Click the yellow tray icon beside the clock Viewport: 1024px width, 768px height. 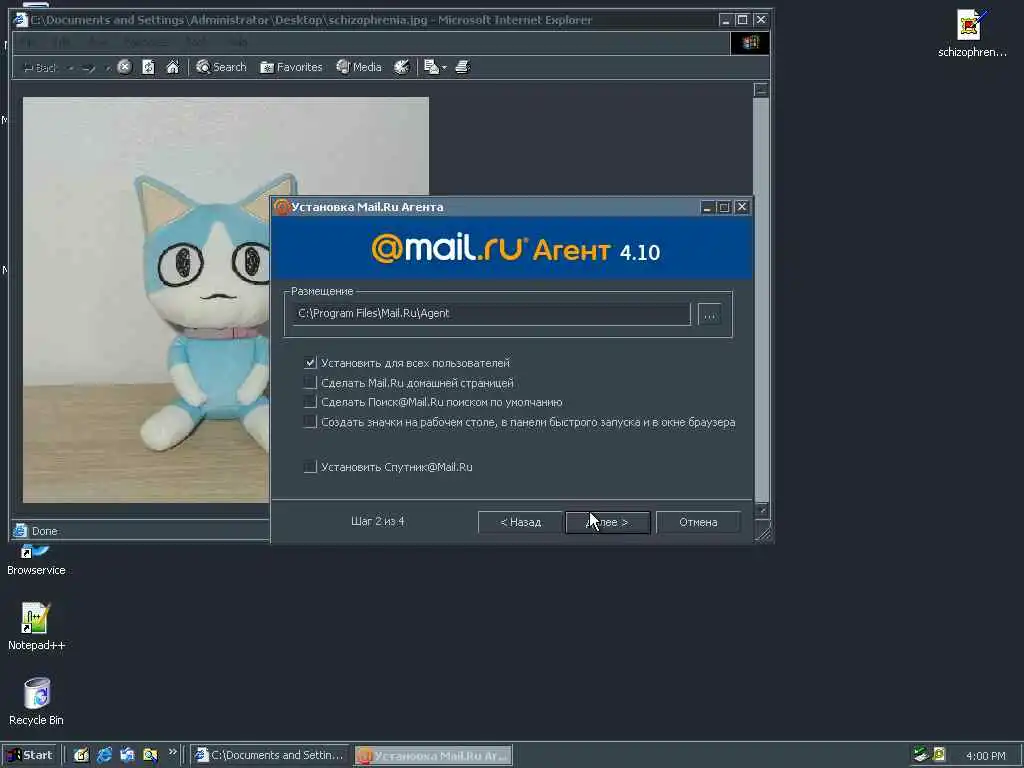[939, 755]
